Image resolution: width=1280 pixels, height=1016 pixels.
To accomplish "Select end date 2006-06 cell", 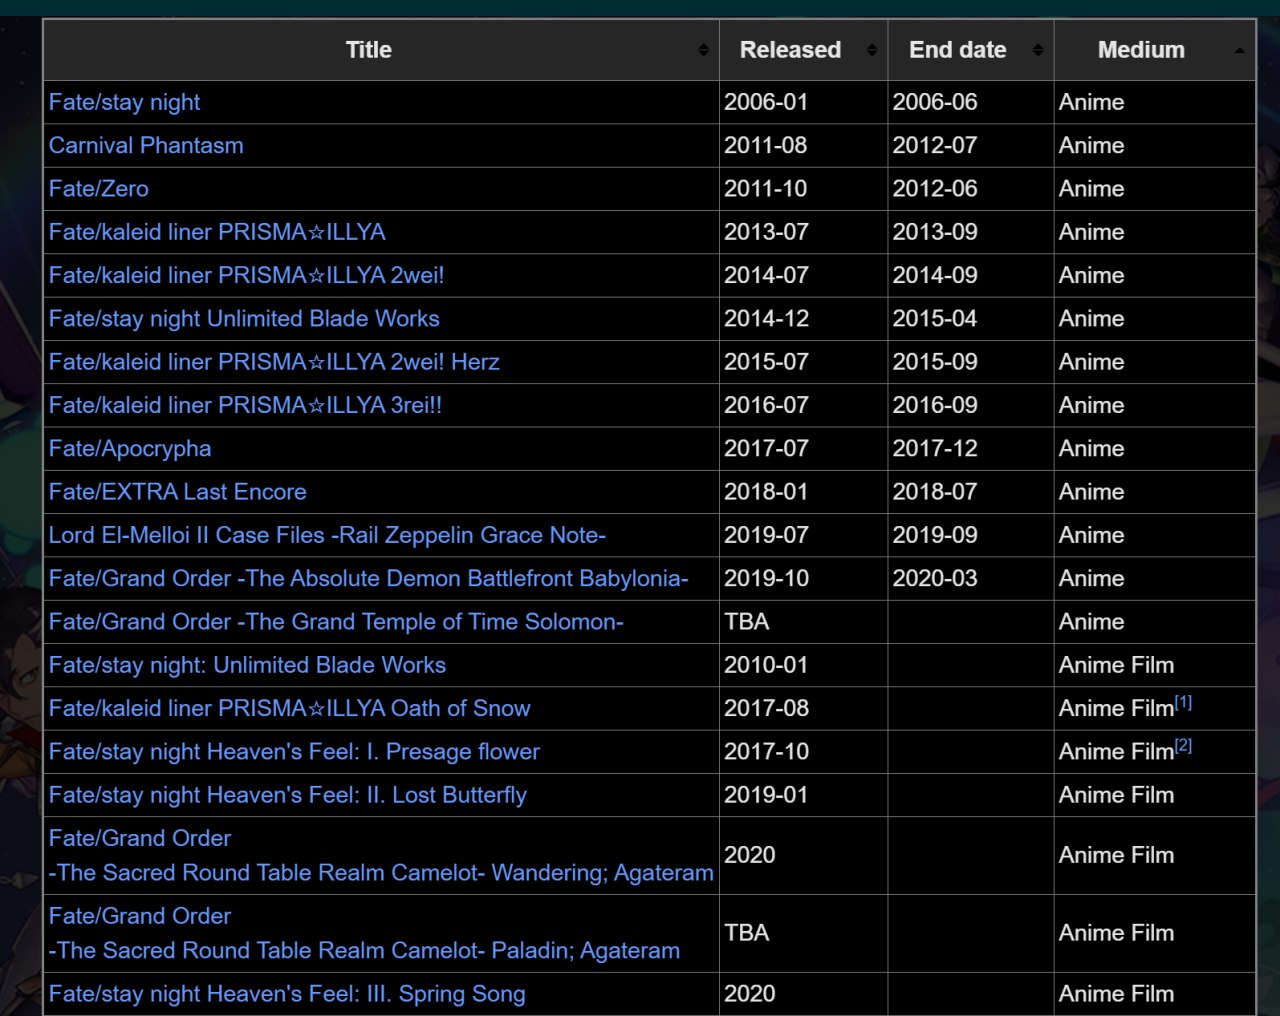I will pos(970,102).
